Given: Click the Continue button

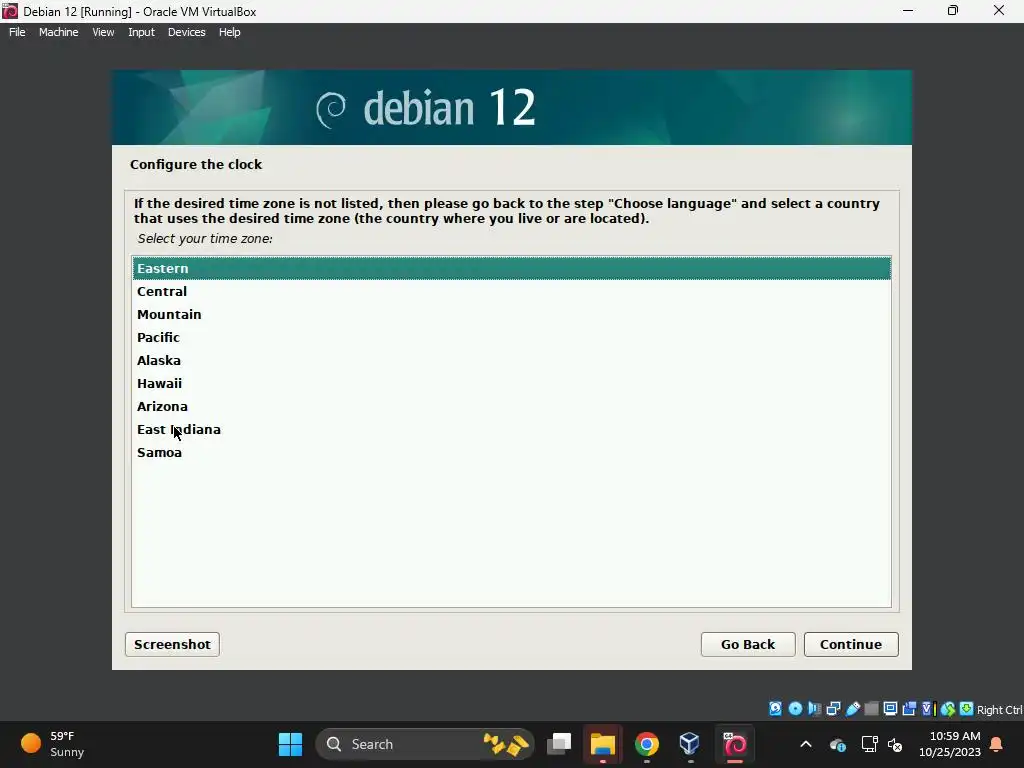Looking at the screenshot, I should [x=851, y=644].
